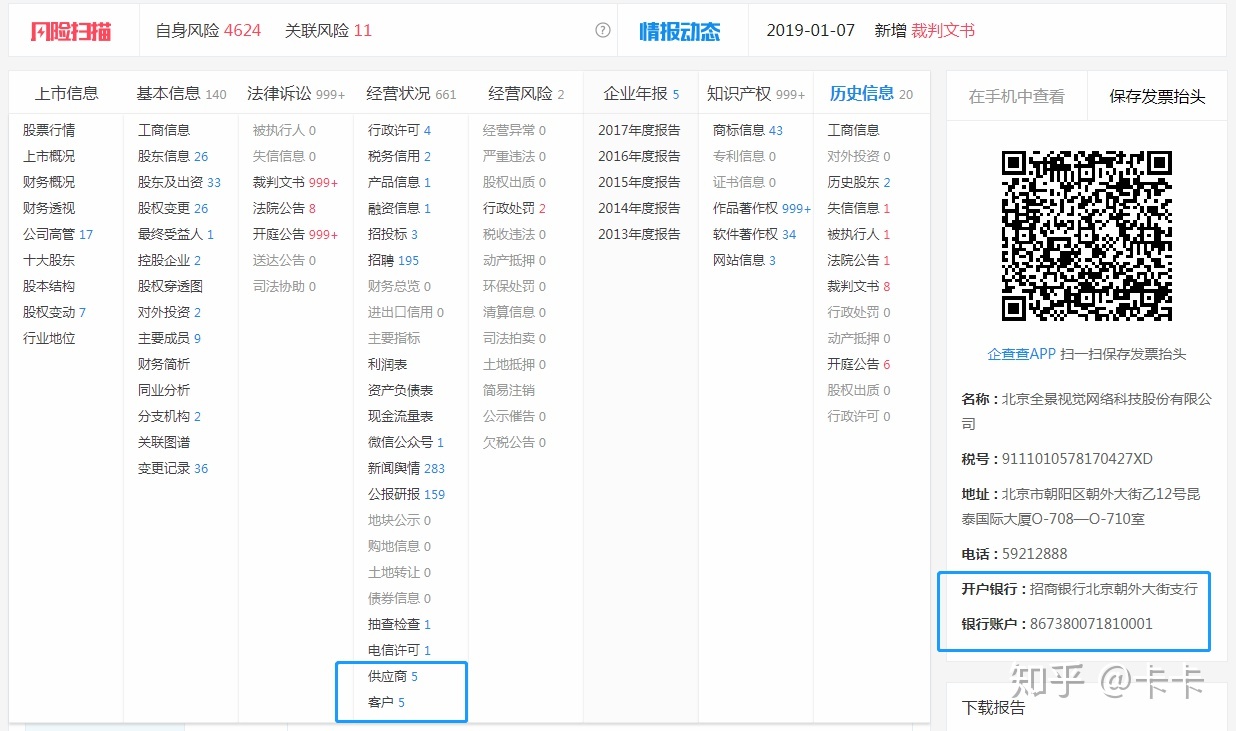Click the help question-mark icon
The image size is (1236, 731).
(603, 30)
